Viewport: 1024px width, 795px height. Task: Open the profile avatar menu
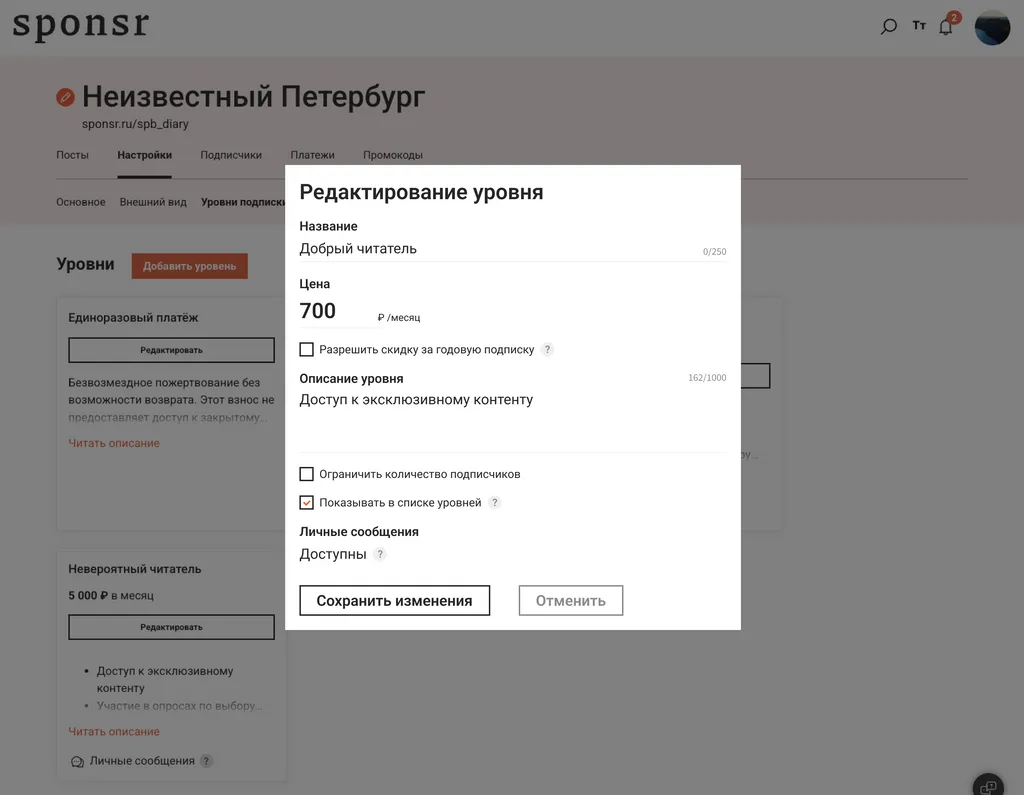tap(991, 27)
